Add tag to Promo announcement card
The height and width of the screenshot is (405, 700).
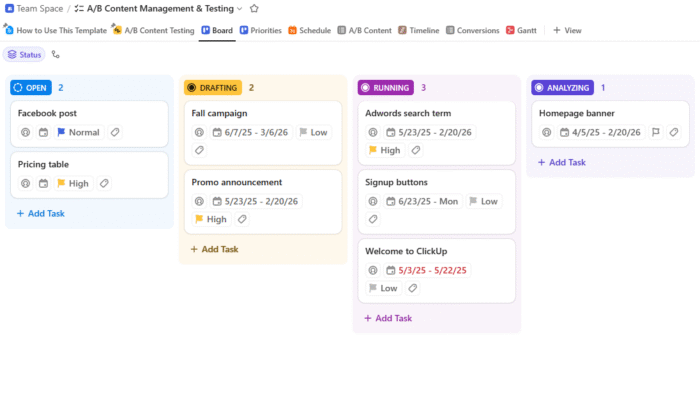click(242, 219)
